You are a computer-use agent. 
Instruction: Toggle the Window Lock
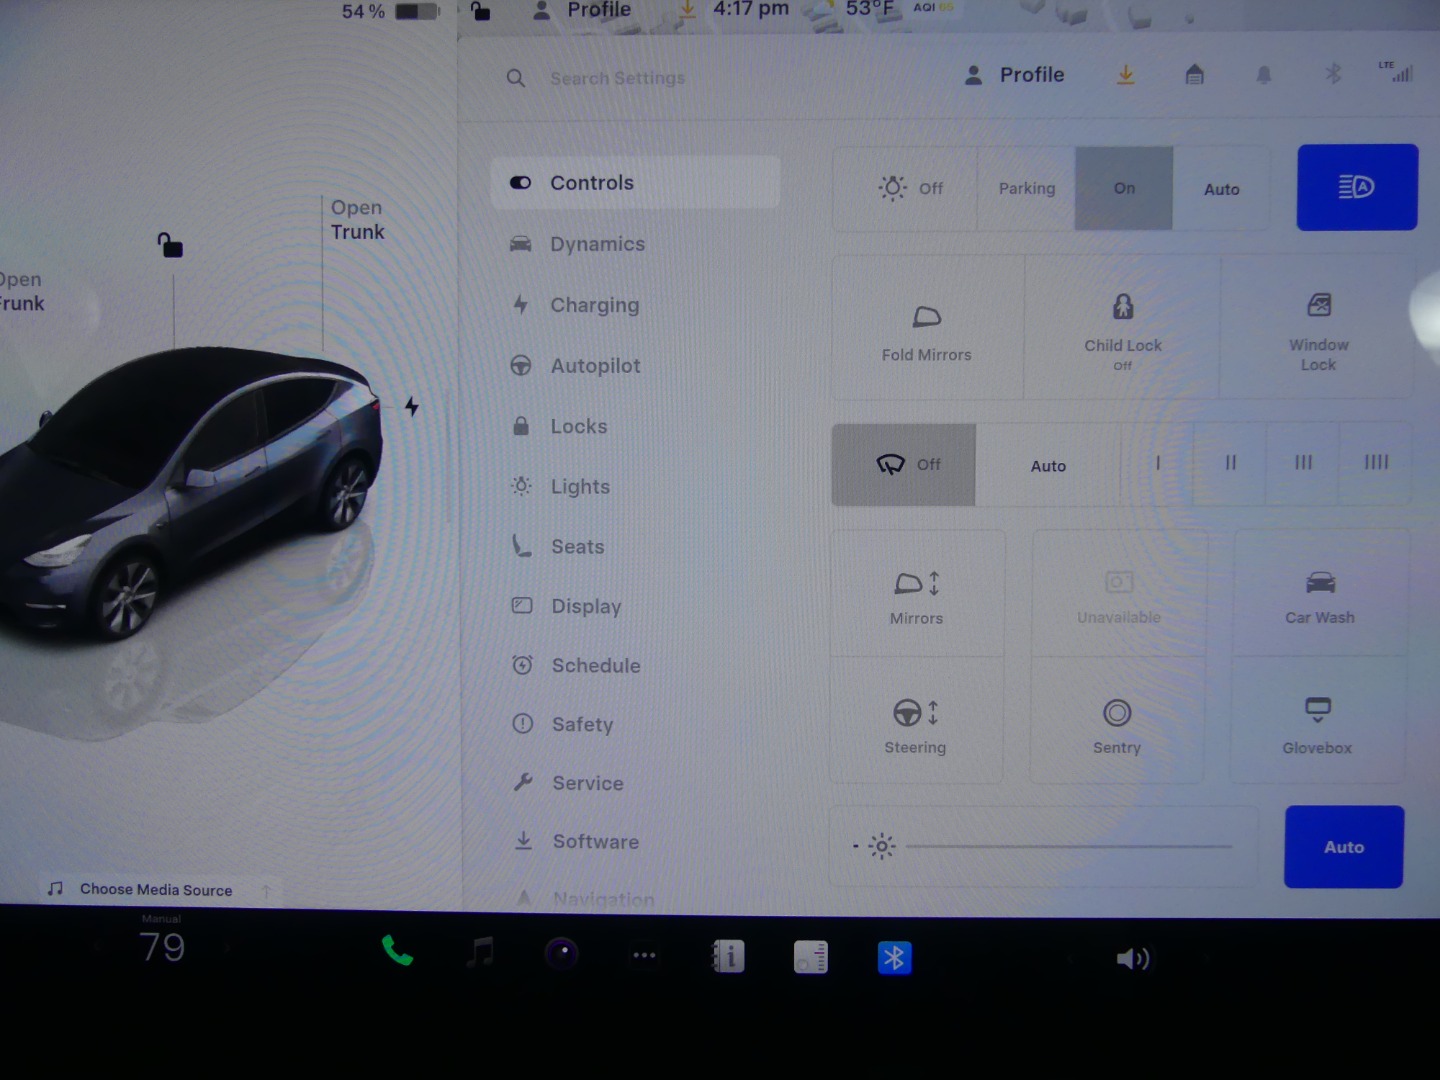click(1318, 330)
